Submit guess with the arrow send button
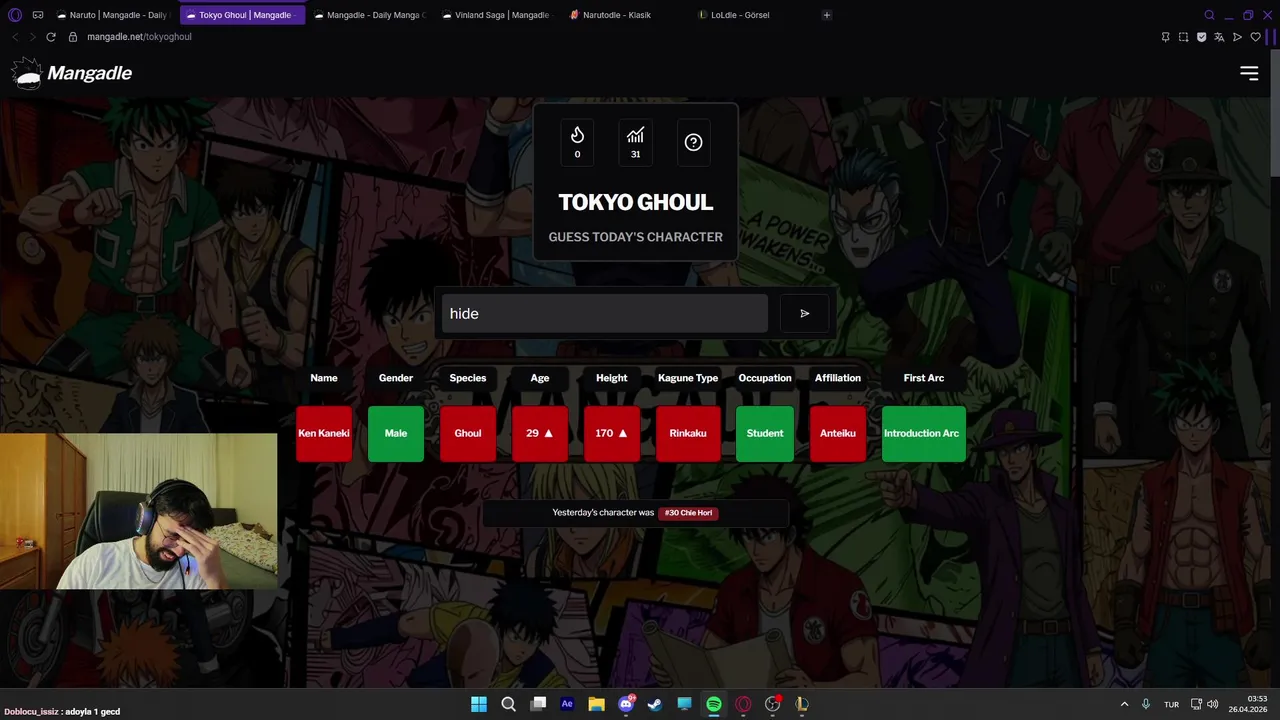The image size is (1280, 720). [x=804, y=314]
